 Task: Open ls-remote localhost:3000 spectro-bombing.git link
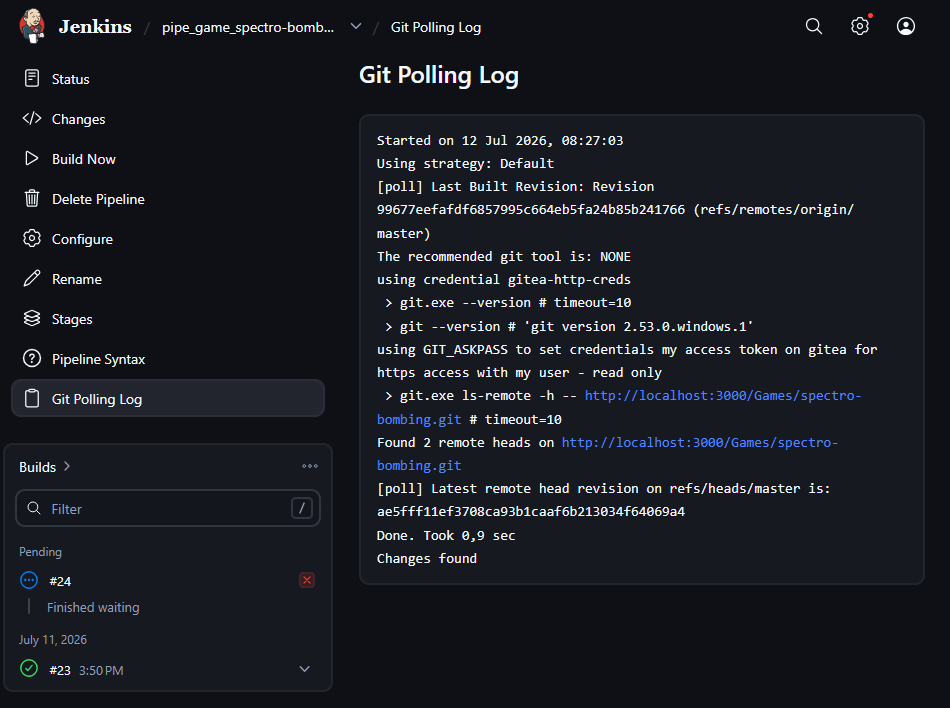click(x=722, y=395)
